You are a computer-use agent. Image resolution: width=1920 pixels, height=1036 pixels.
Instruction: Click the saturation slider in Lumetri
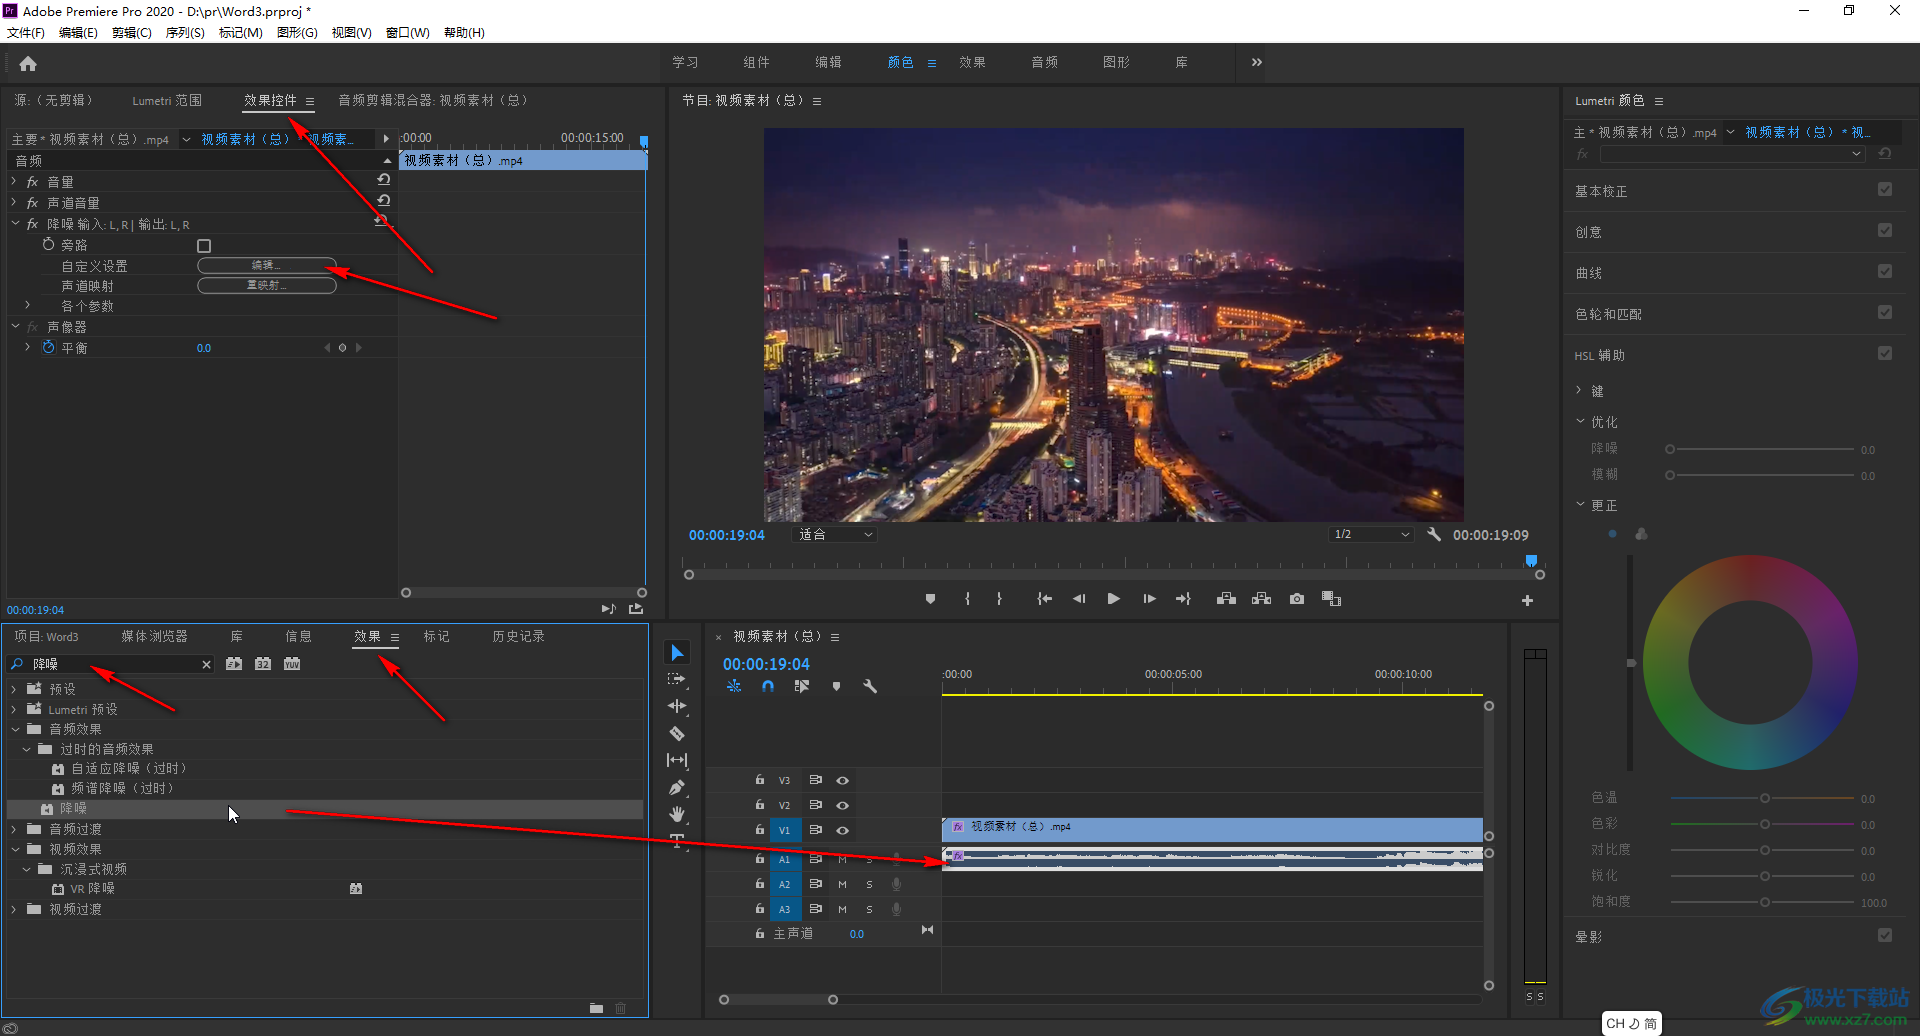pyautogui.click(x=1762, y=902)
